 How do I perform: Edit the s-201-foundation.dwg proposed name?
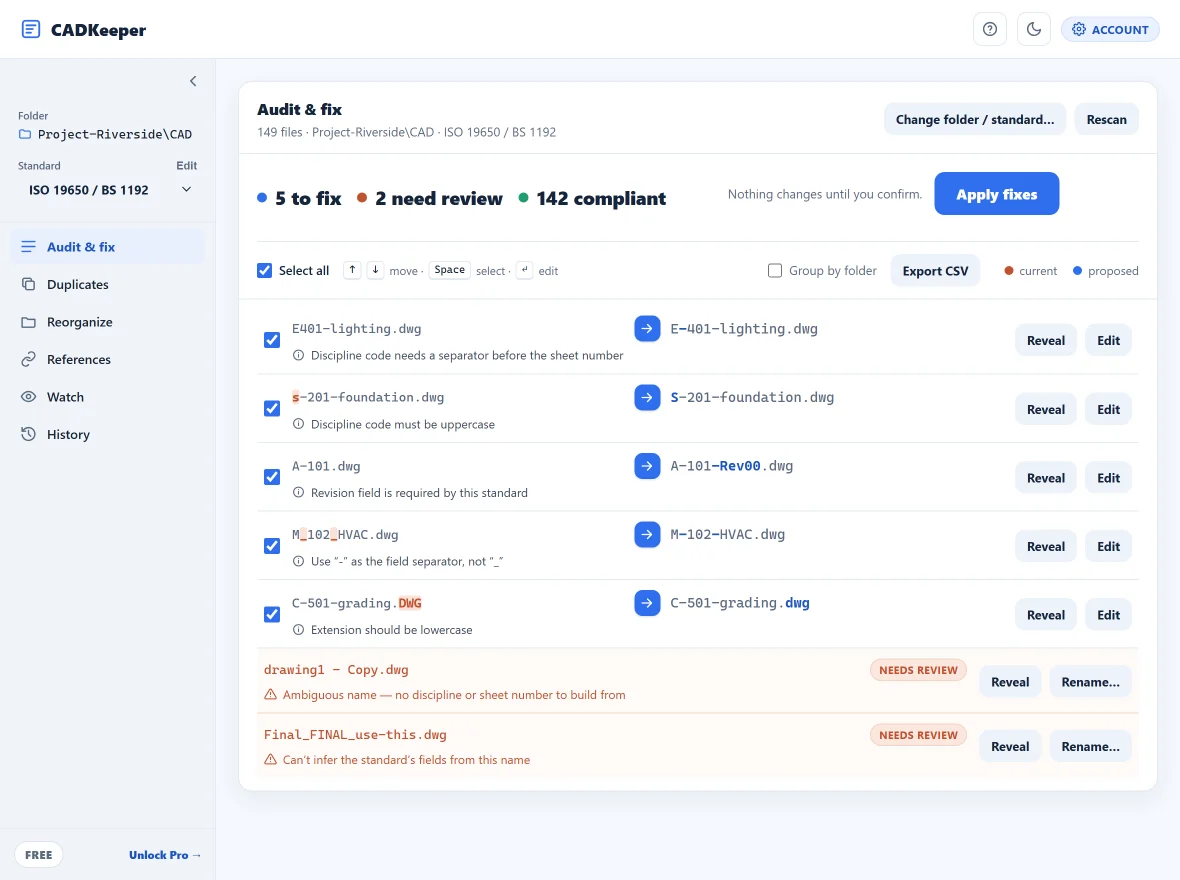(1108, 410)
